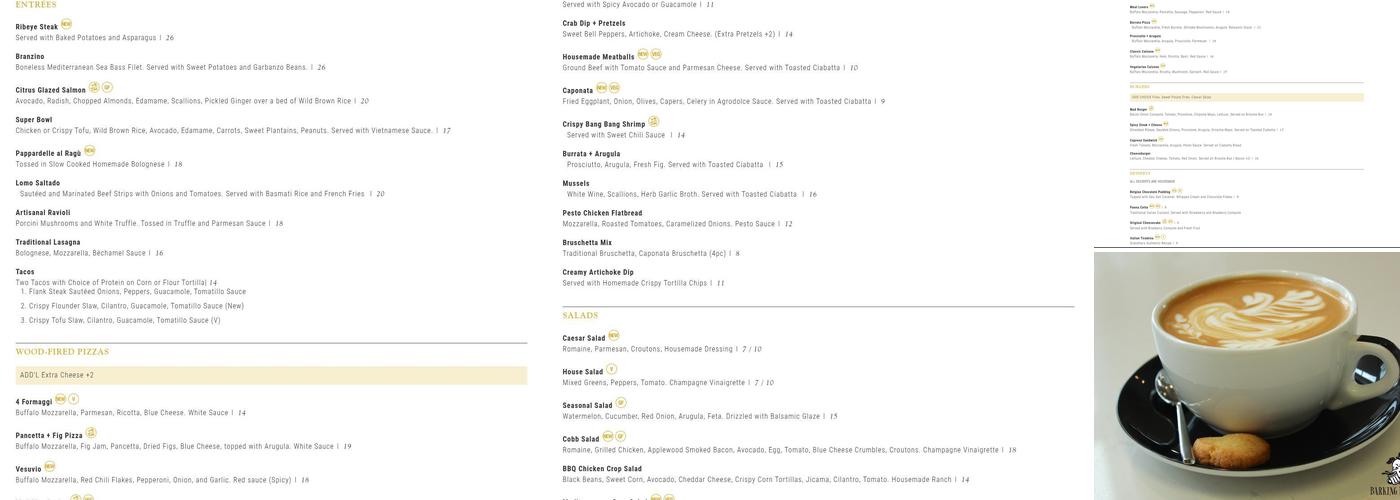This screenshot has width=1400, height=500.
Task: Click the SALADS section heading
Action: 580,315
